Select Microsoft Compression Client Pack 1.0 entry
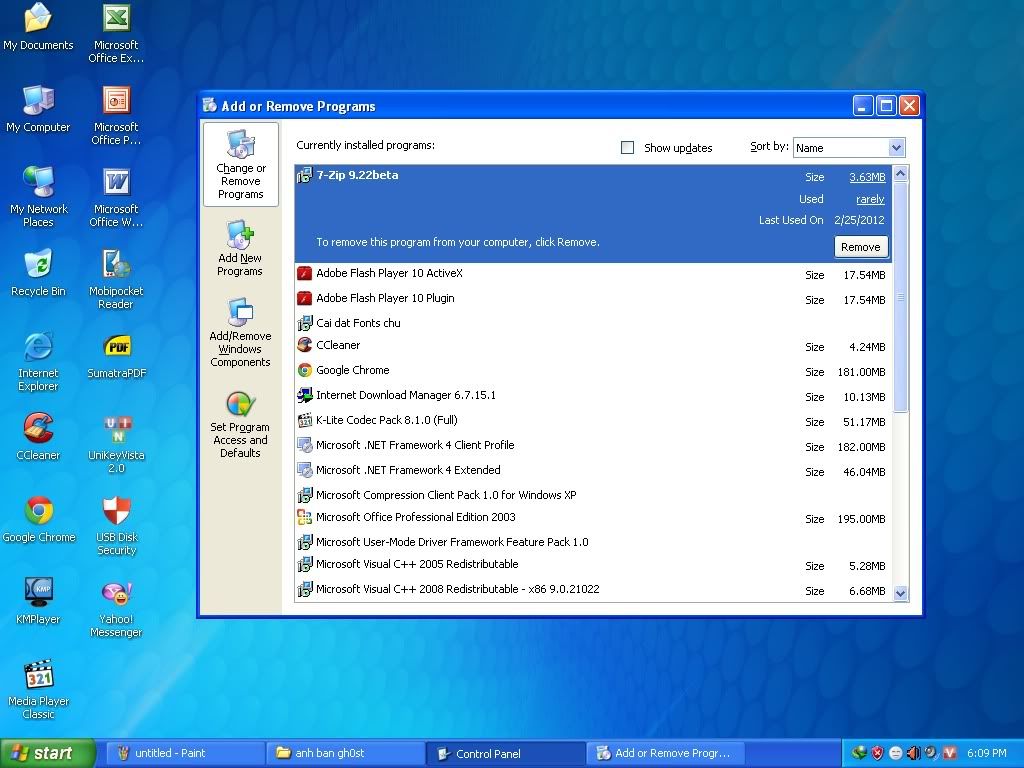The height and width of the screenshot is (768, 1024). click(592, 495)
